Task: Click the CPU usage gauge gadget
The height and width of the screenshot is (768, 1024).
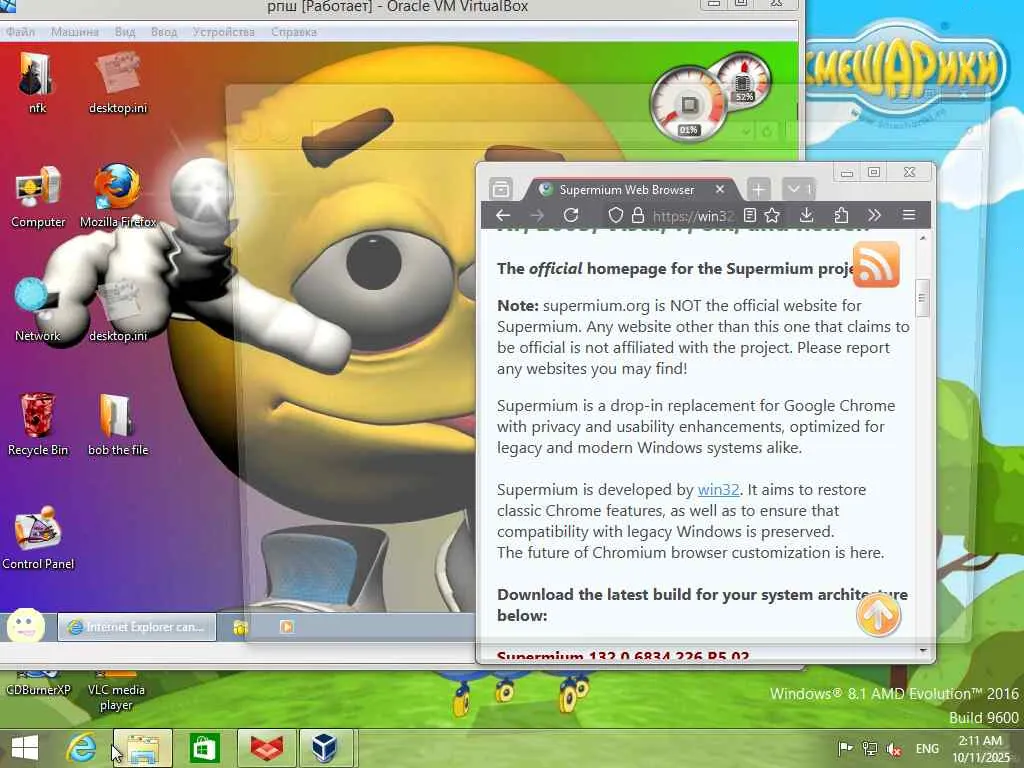Action: pyautogui.click(x=687, y=104)
